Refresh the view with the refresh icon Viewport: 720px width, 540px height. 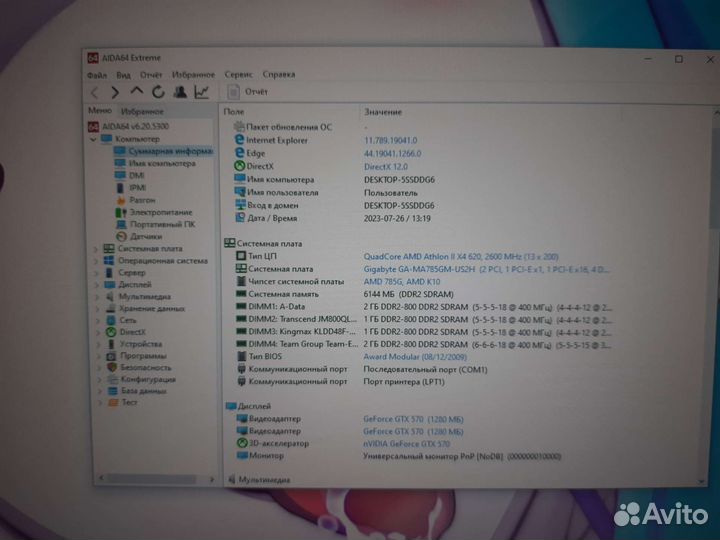click(158, 92)
